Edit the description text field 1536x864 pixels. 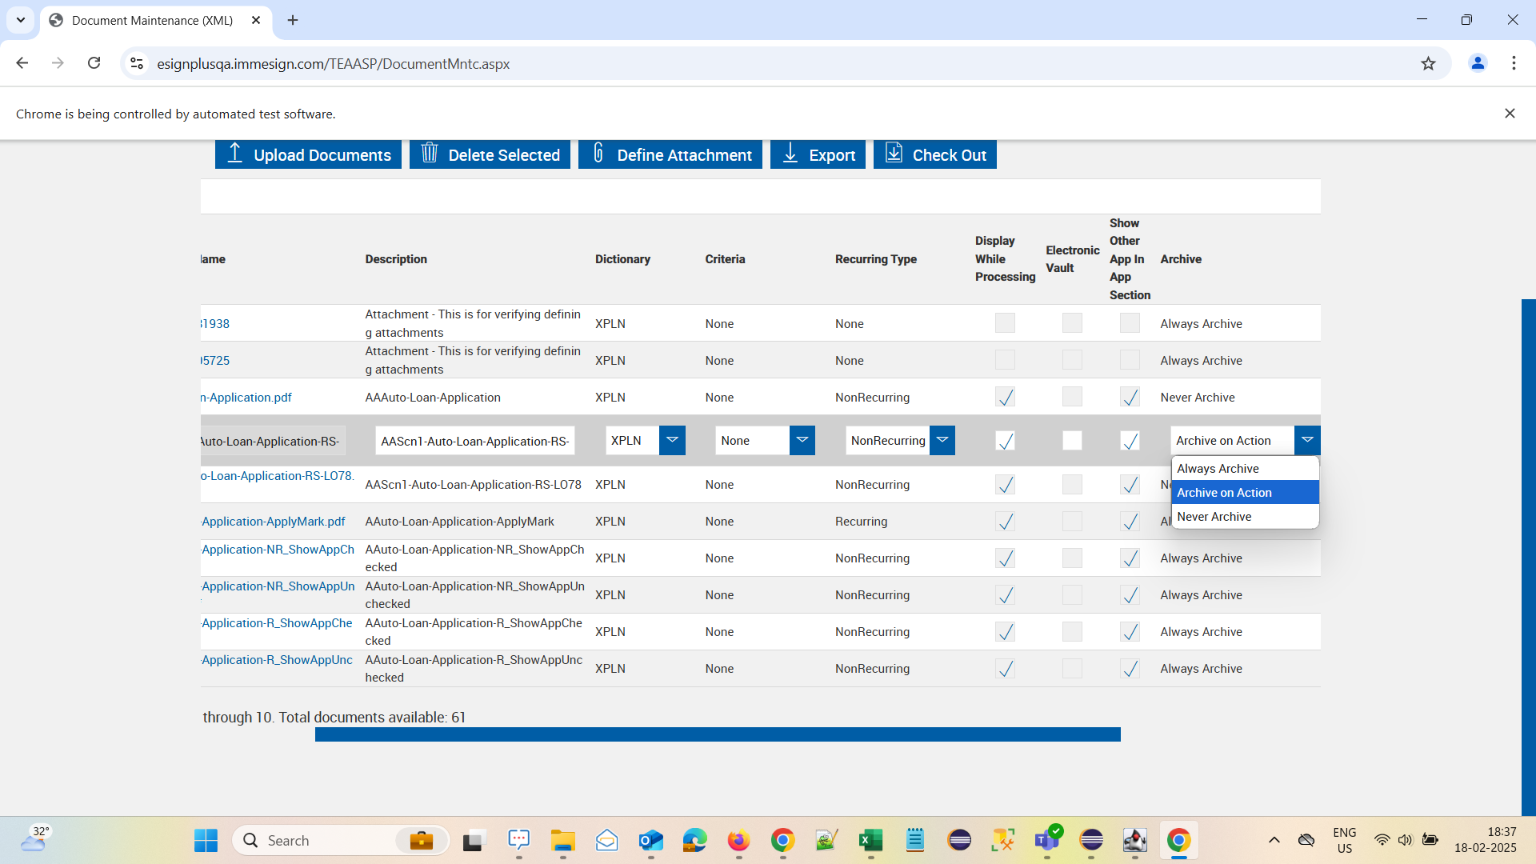pos(474,441)
